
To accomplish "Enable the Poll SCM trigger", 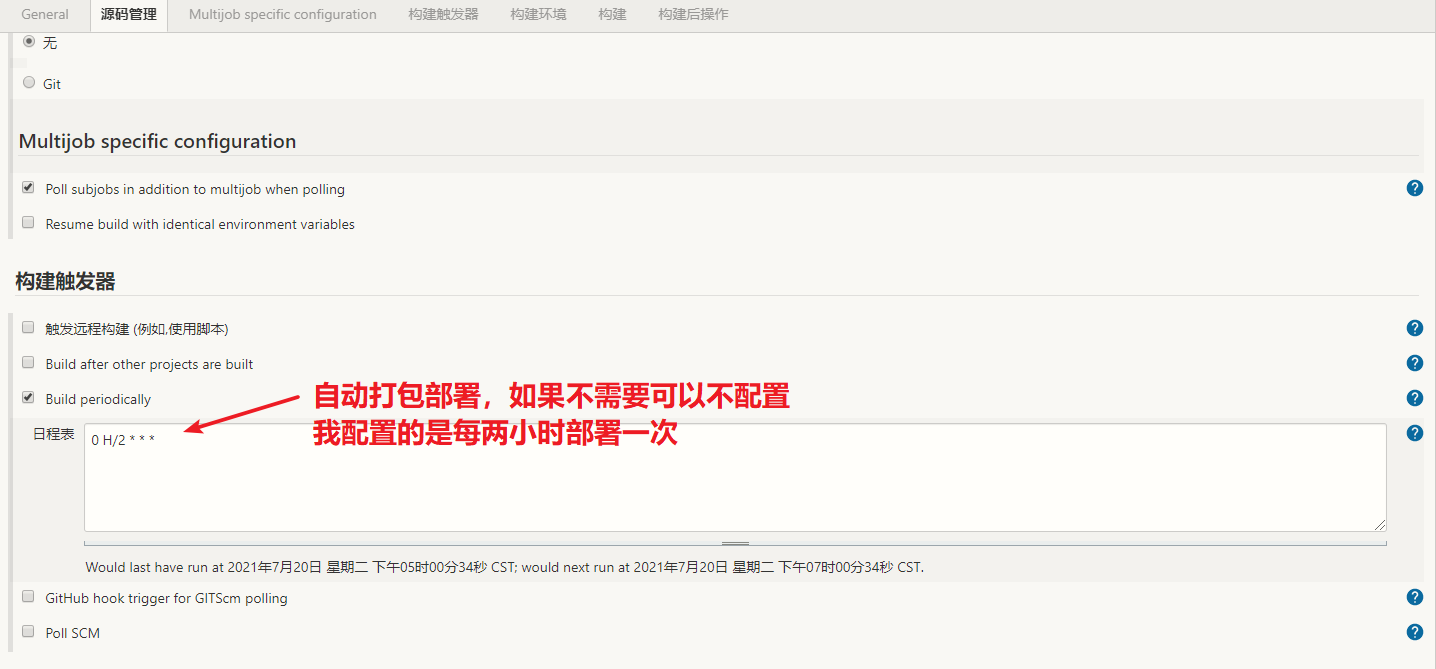I will coord(27,630).
